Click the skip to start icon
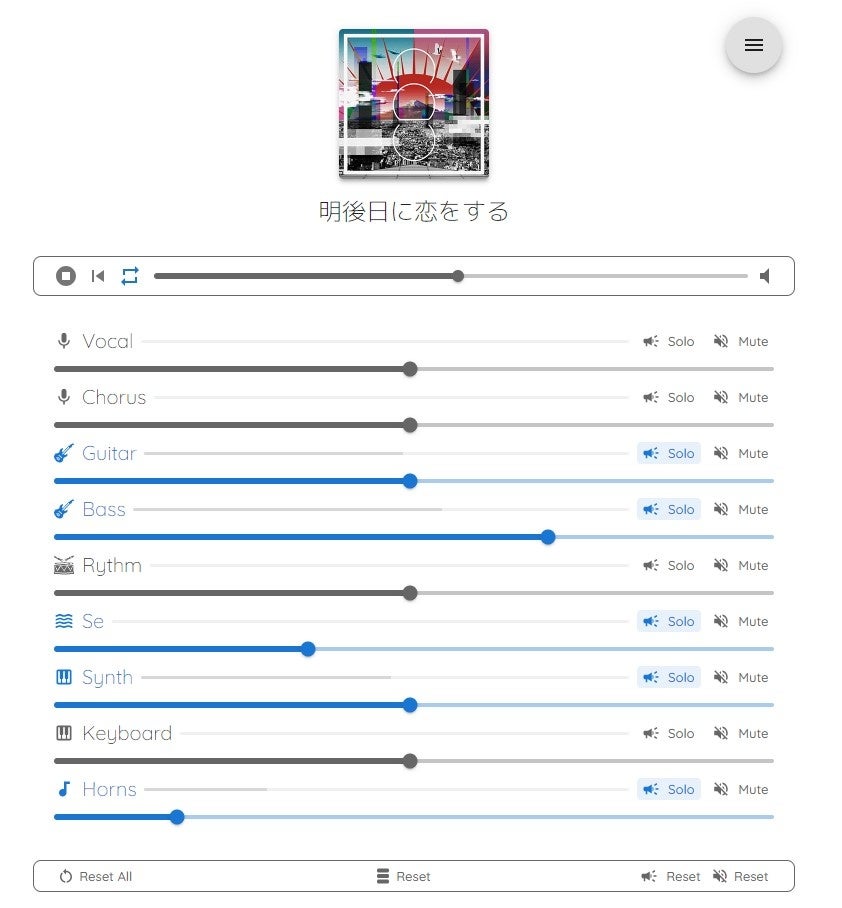 click(x=98, y=276)
